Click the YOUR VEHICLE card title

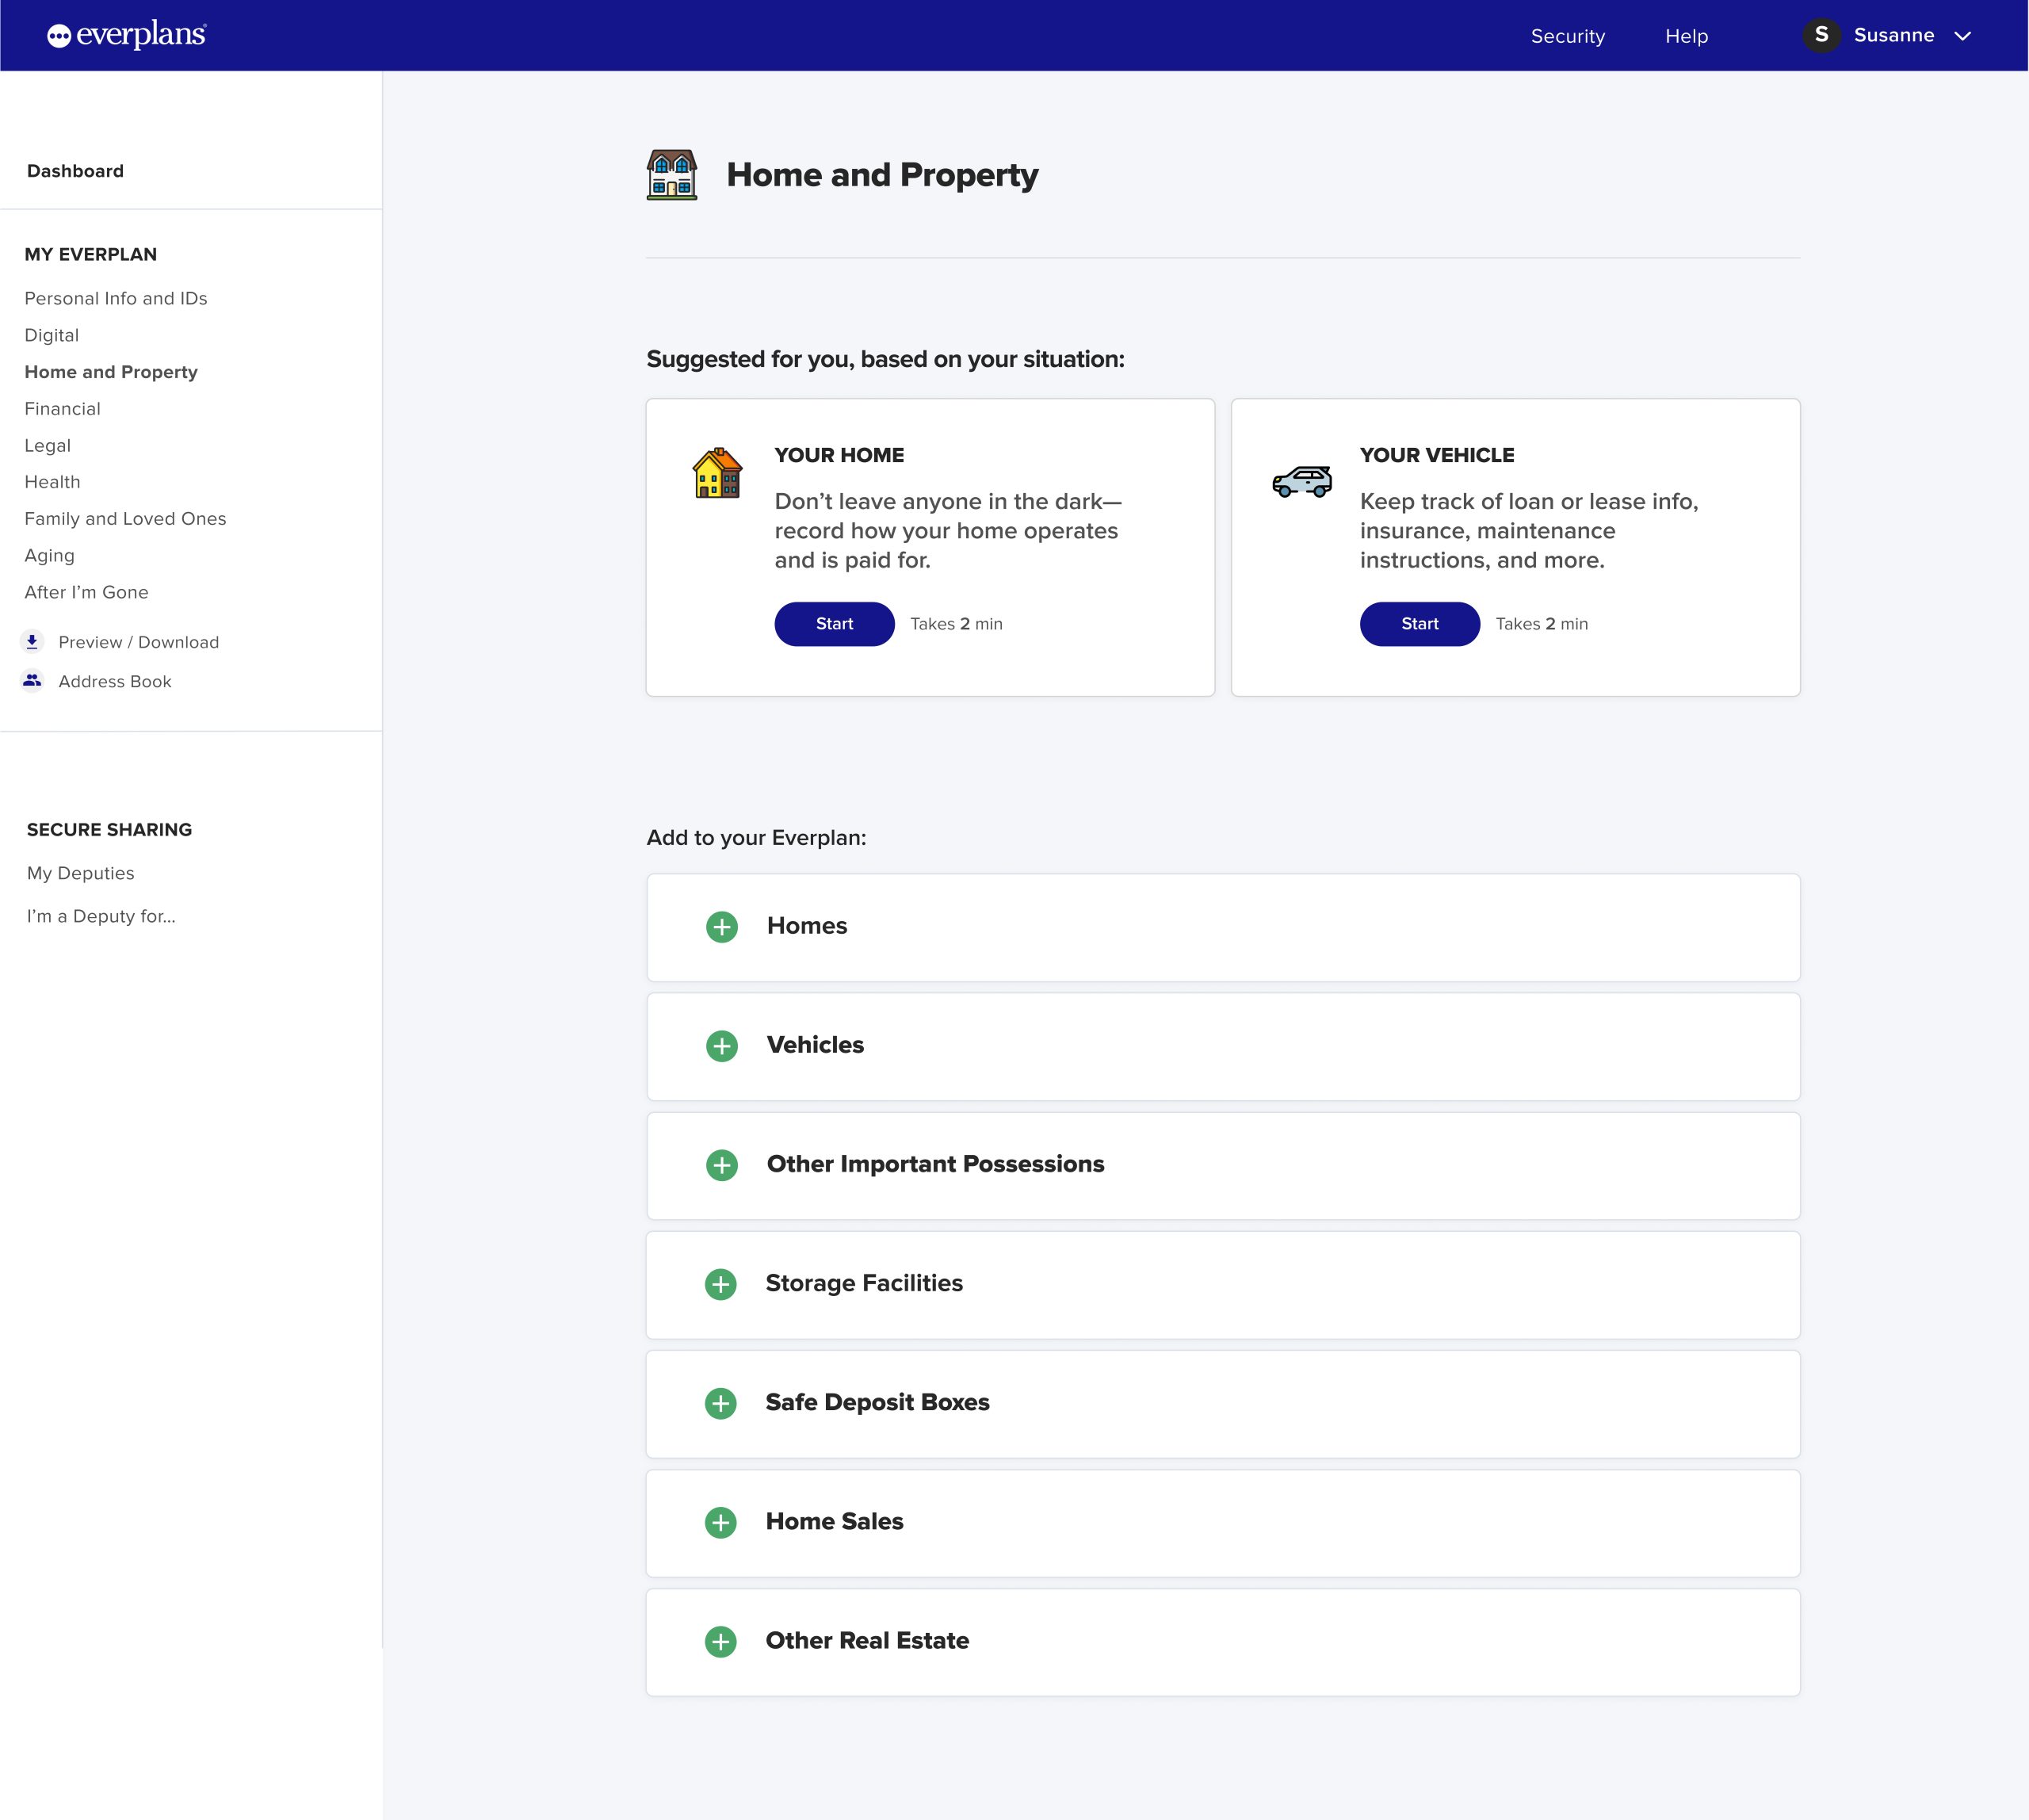pyautogui.click(x=1436, y=455)
